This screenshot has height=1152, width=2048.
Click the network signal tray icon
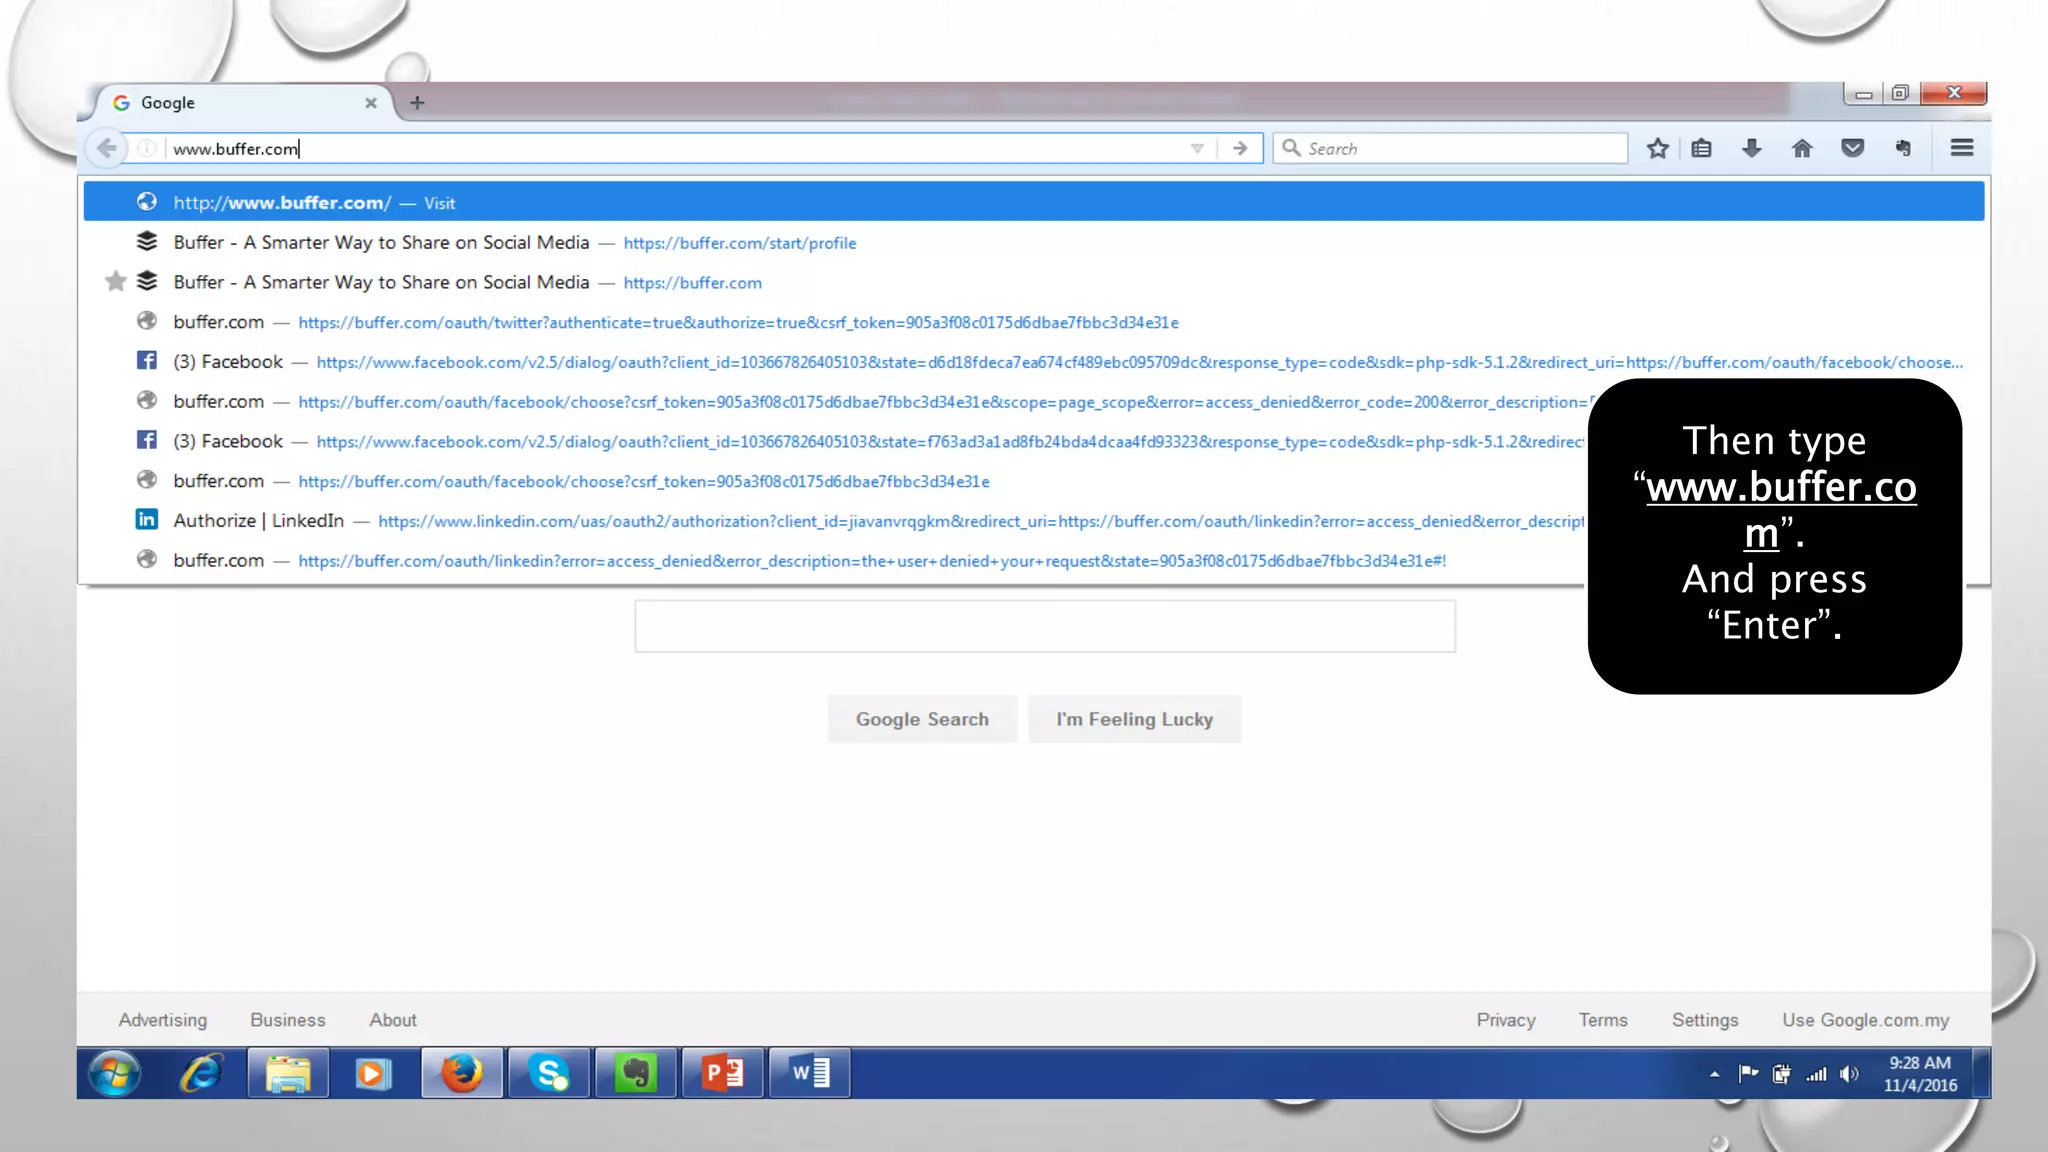click(1816, 1074)
